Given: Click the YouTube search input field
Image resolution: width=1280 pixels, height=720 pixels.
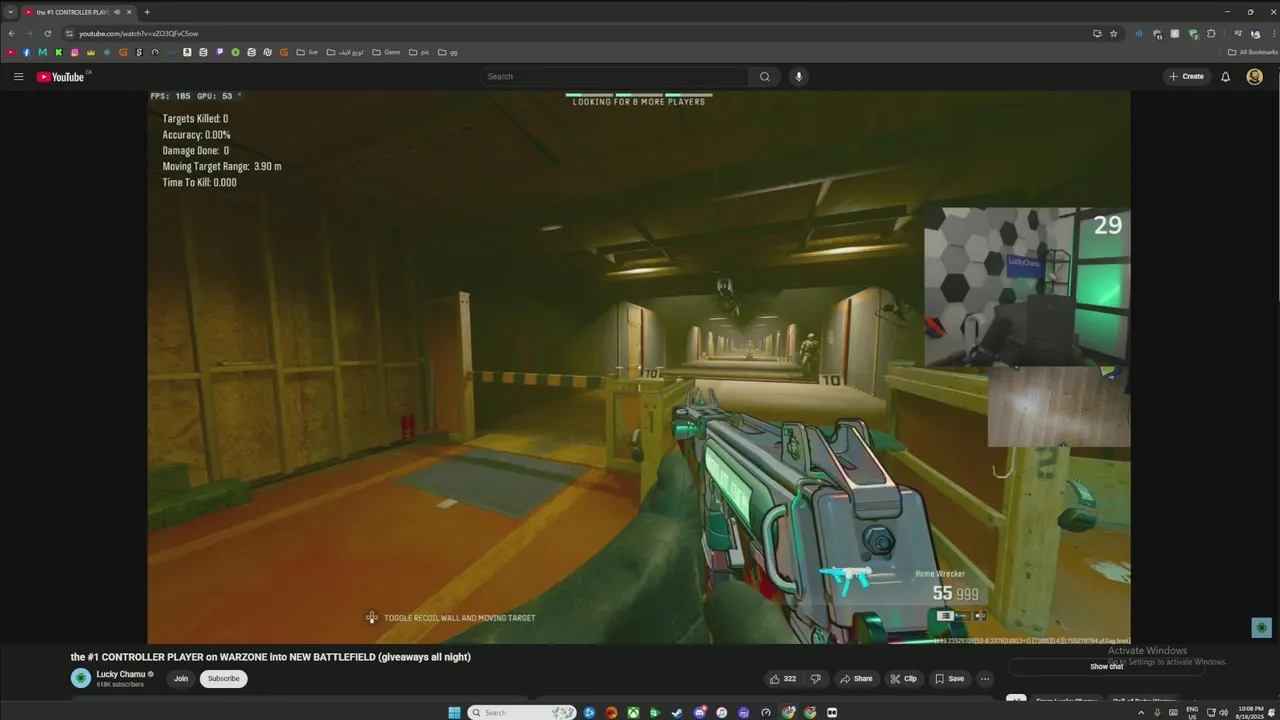Looking at the screenshot, I should (614, 76).
